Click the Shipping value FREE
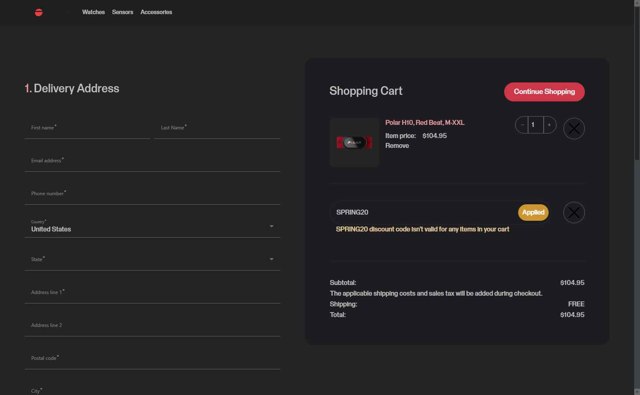Screen dimensions: 640x395 click(576, 304)
